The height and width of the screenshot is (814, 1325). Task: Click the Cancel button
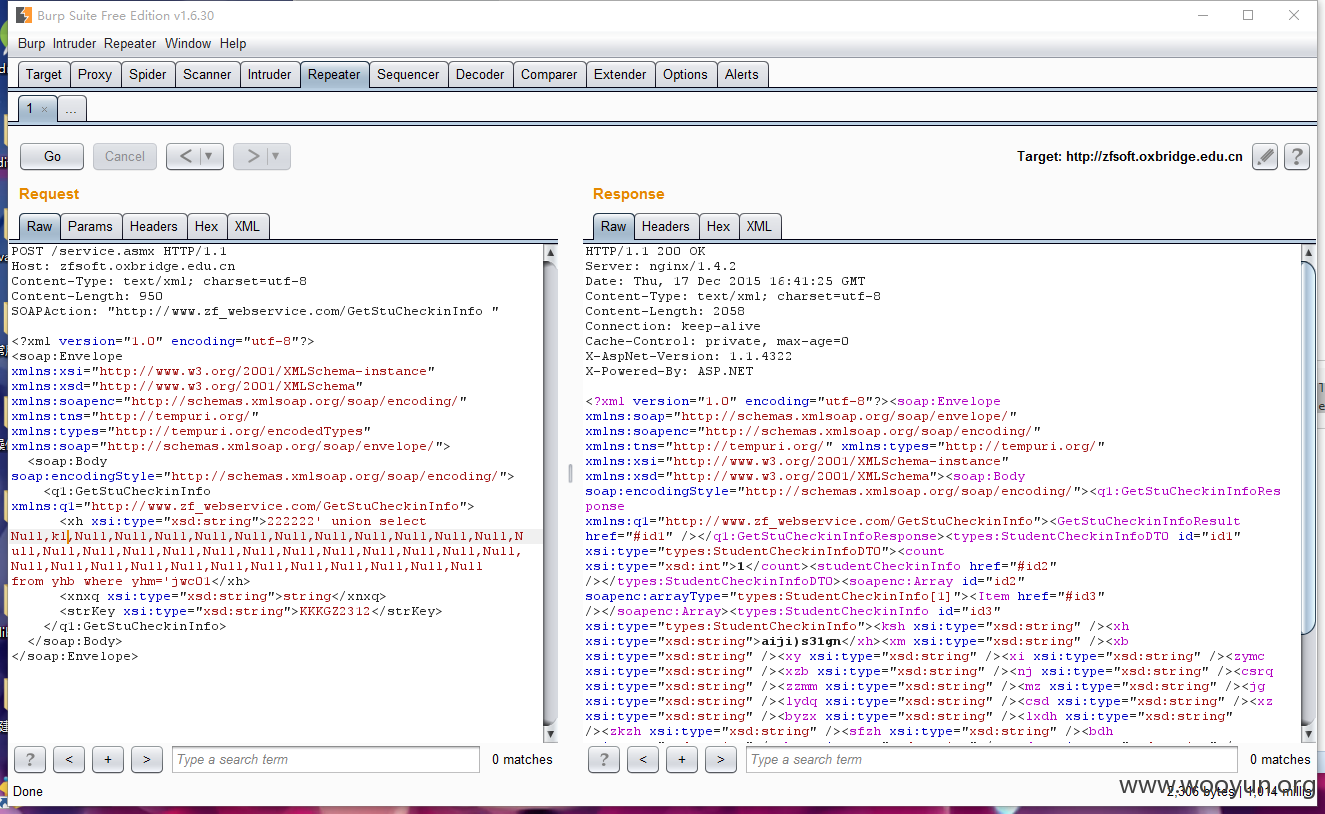point(125,156)
